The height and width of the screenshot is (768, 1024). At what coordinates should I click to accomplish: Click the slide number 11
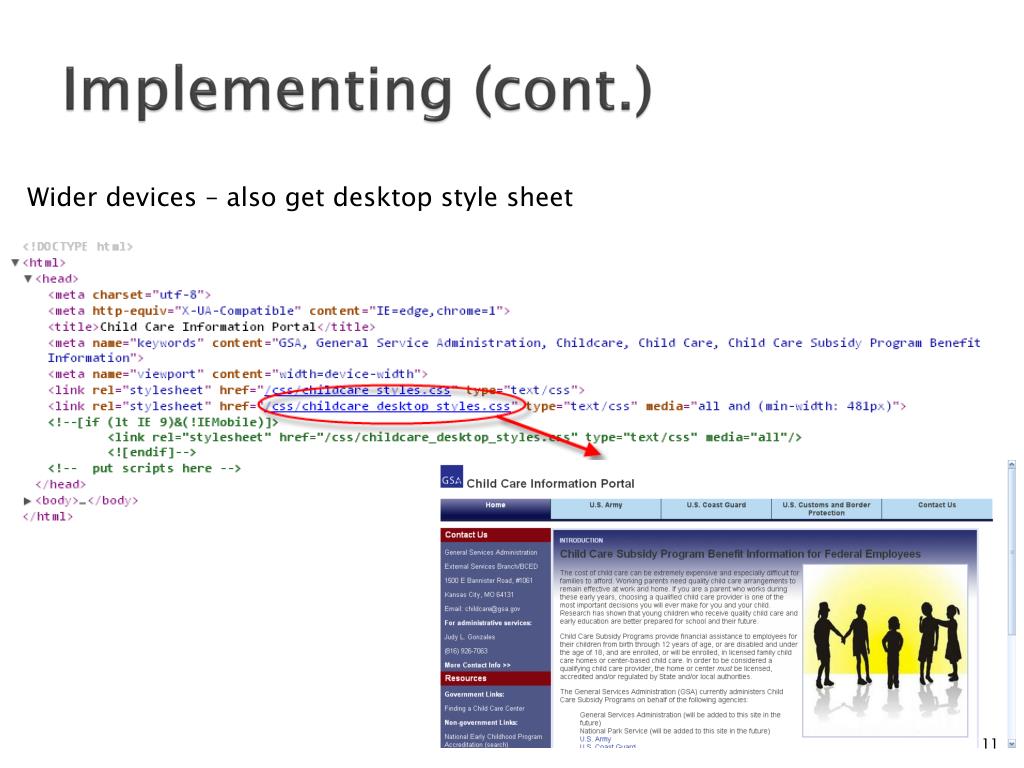990,743
